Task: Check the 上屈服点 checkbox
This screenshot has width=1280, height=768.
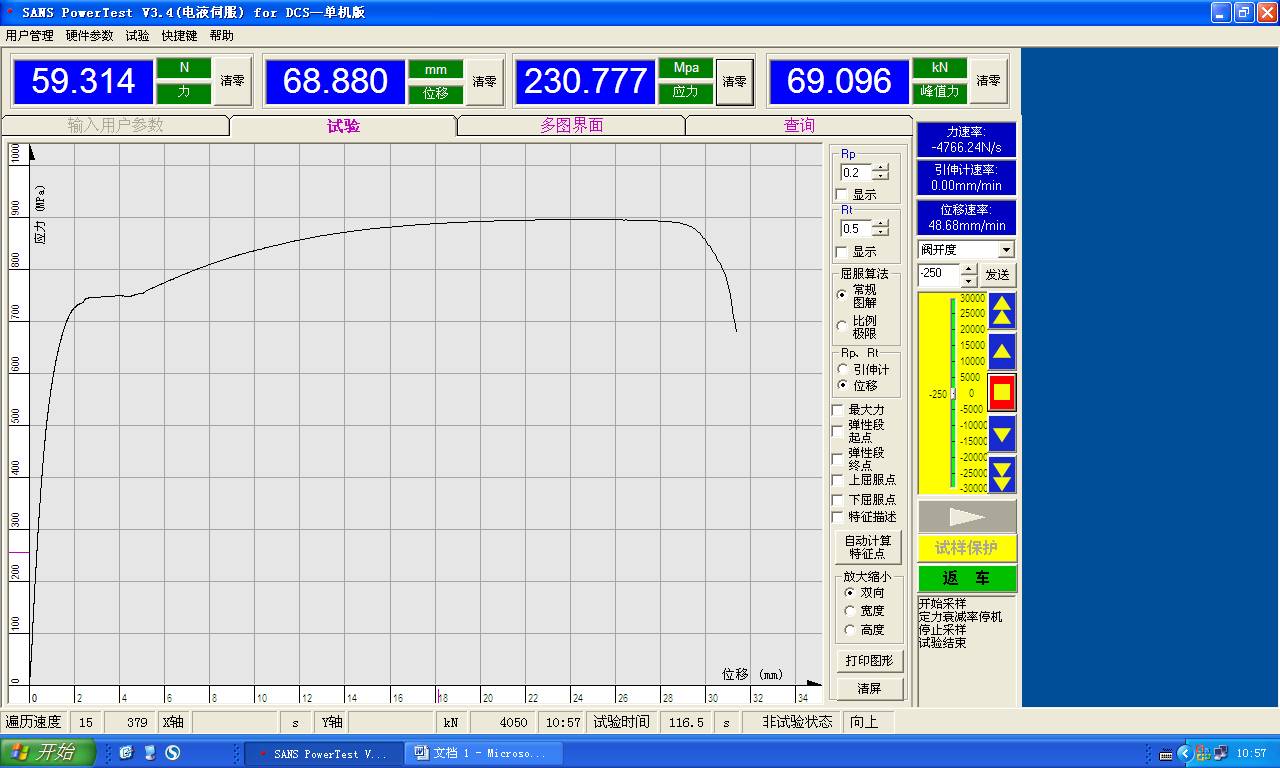Action: [x=839, y=480]
